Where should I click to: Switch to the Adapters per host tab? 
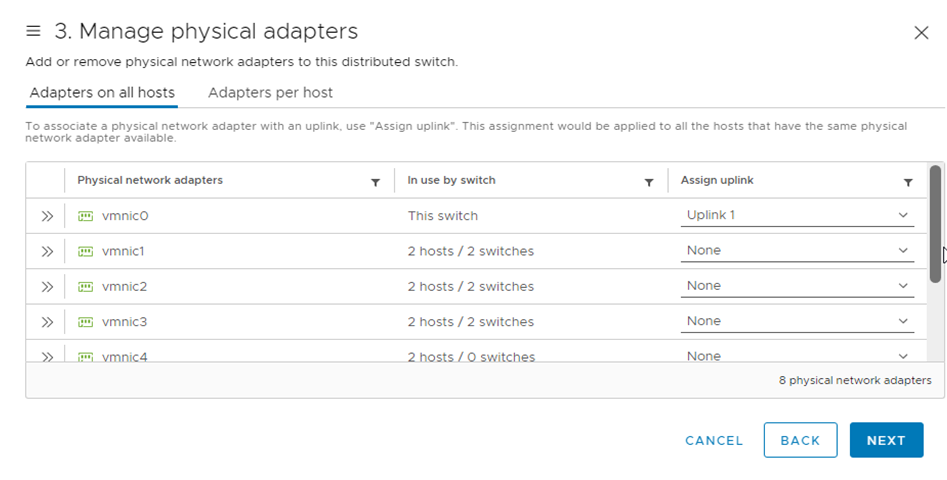[270, 93]
